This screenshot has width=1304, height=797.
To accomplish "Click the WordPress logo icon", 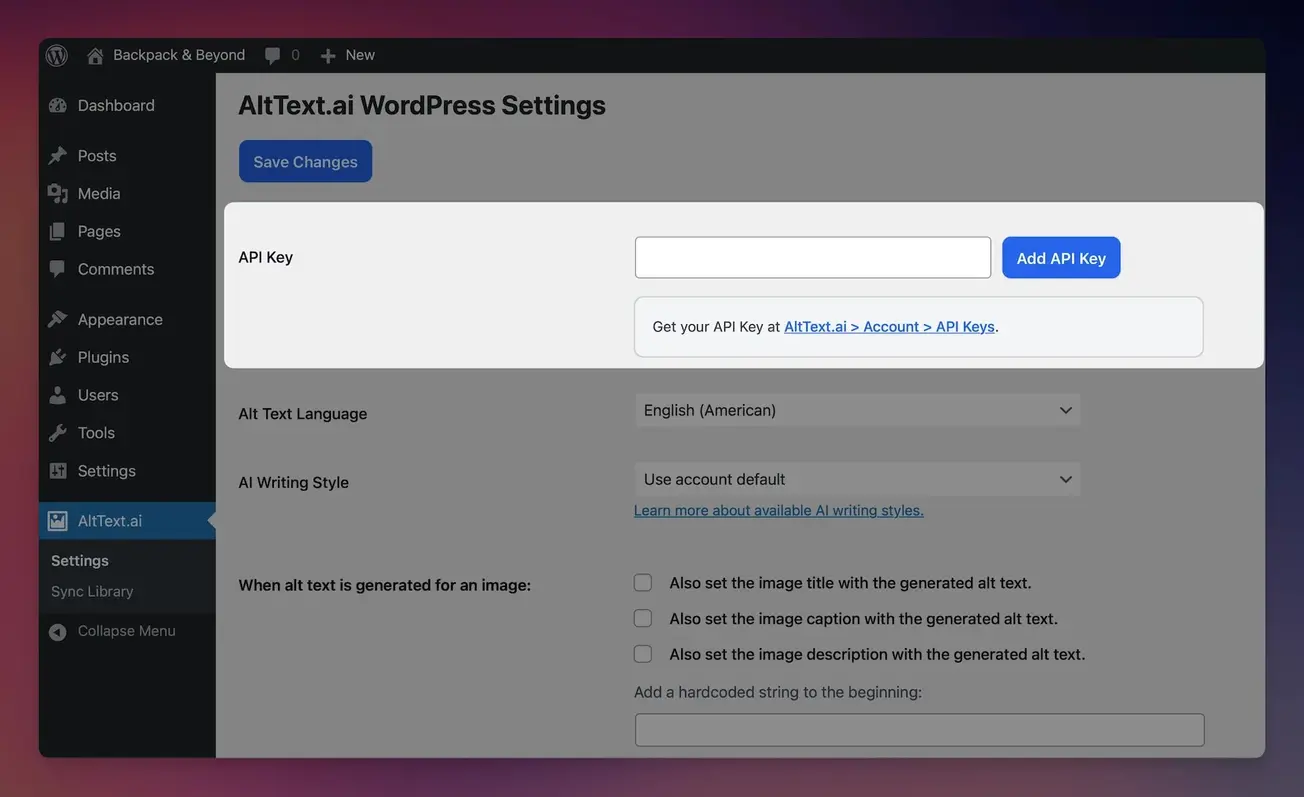I will pyautogui.click(x=57, y=55).
